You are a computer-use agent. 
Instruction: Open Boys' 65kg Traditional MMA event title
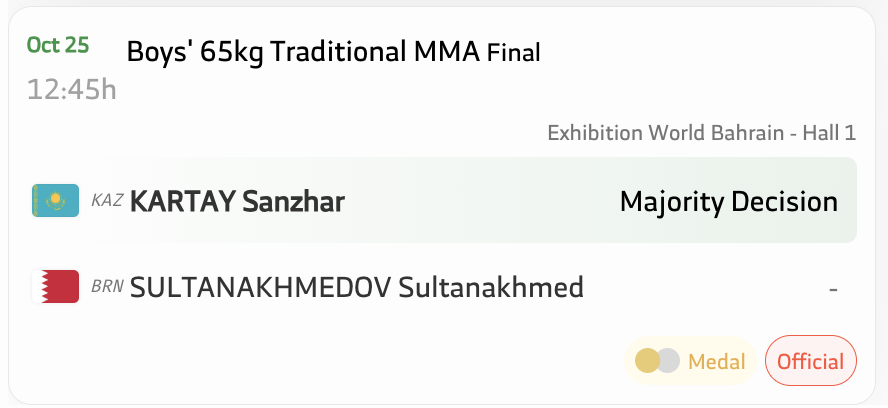(x=303, y=51)
